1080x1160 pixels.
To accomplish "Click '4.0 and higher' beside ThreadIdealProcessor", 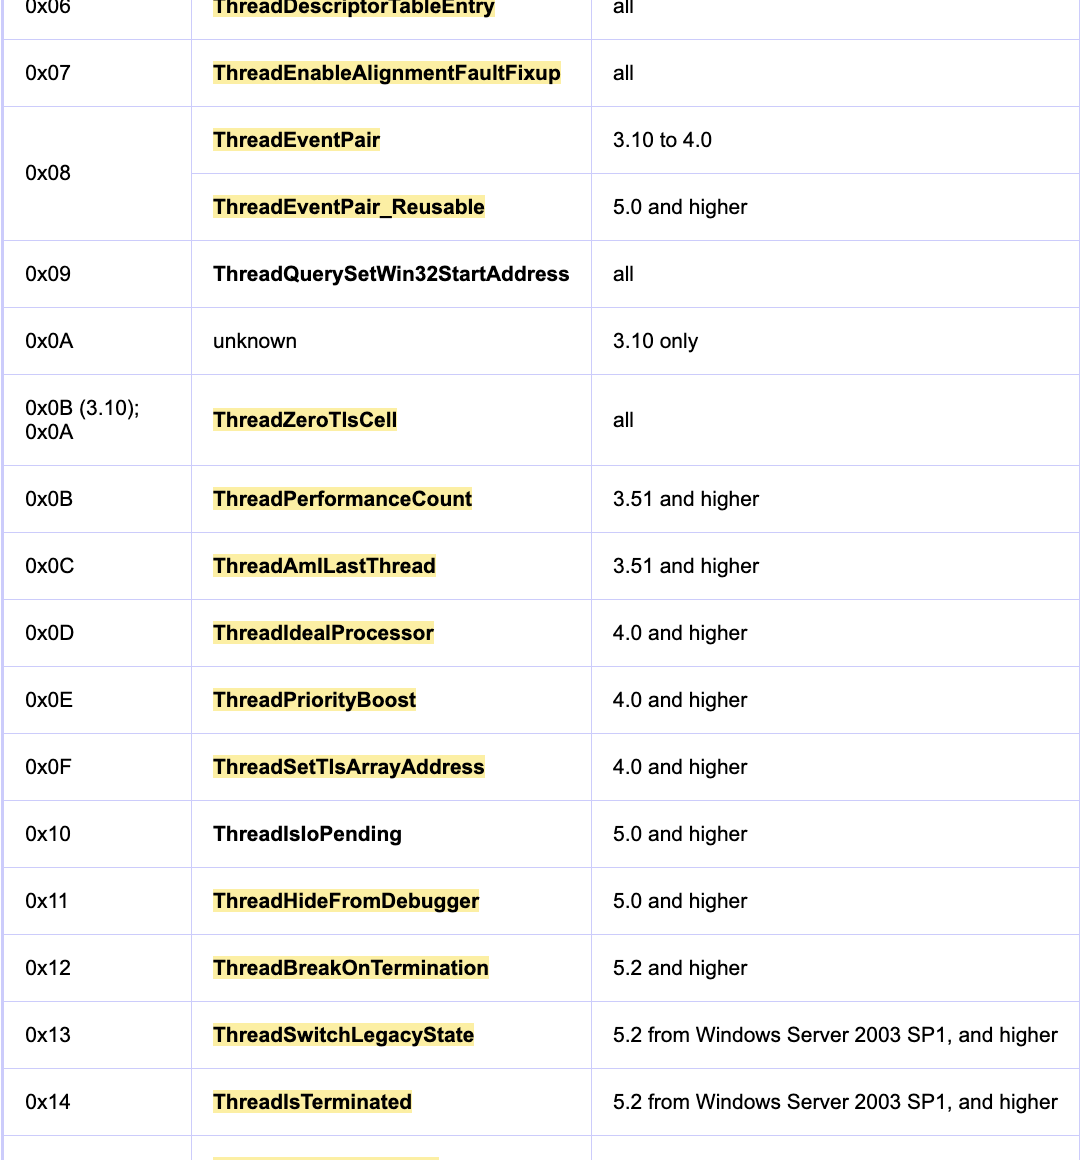I will (x=680, y=633).
